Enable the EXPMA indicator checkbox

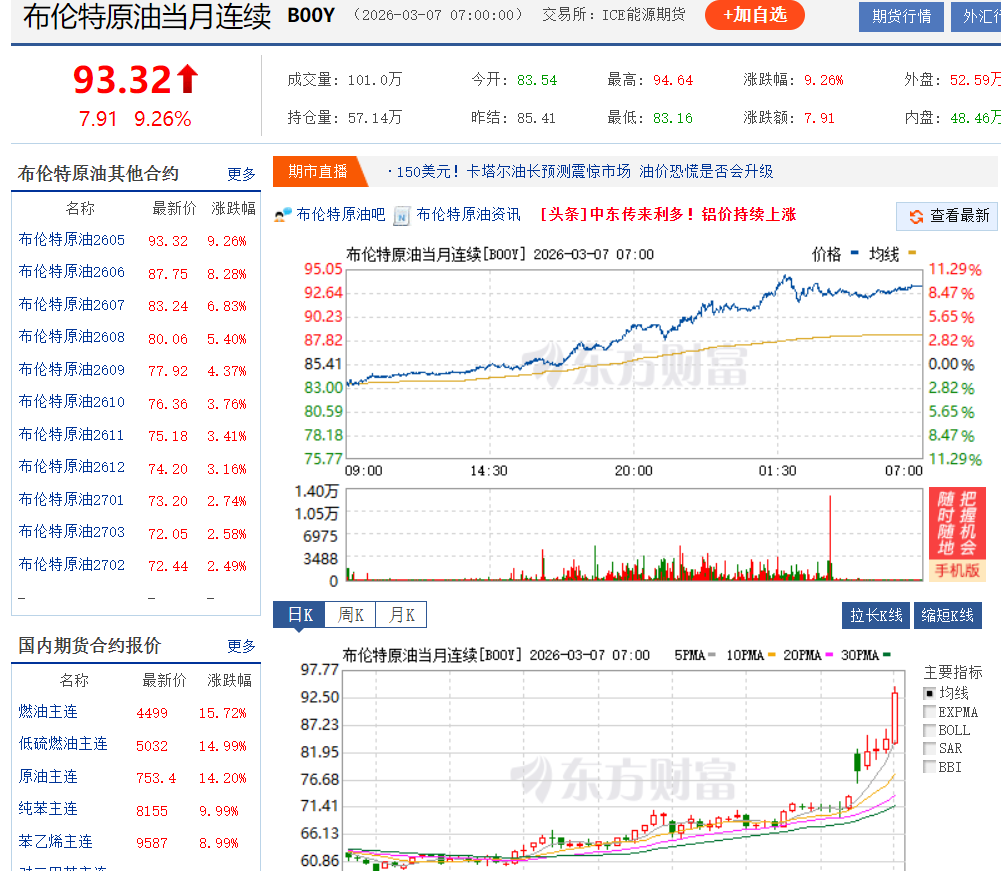click(x=930, y=712)
